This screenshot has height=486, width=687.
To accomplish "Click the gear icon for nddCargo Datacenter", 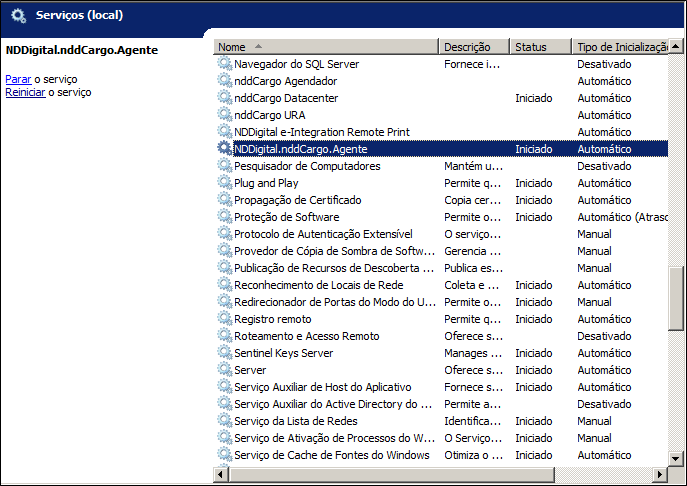I will [224, 98].
